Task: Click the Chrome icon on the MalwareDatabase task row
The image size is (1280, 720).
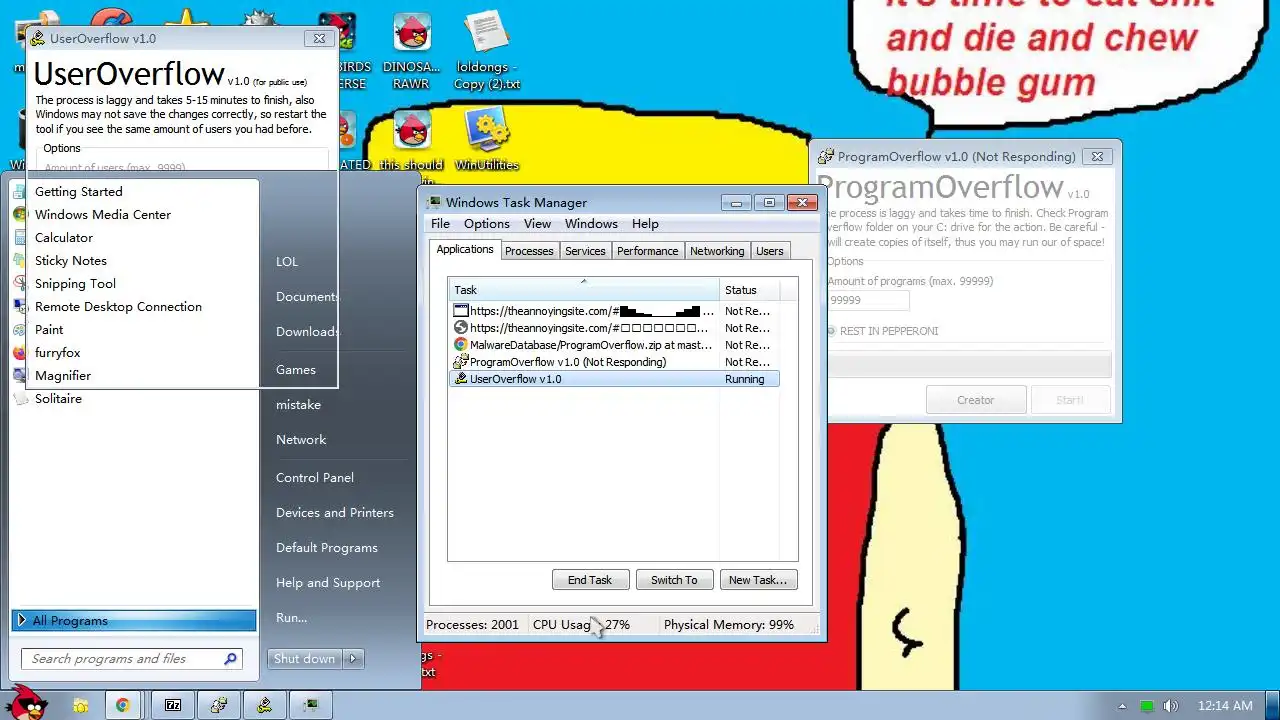Action: tap(461, 345)
